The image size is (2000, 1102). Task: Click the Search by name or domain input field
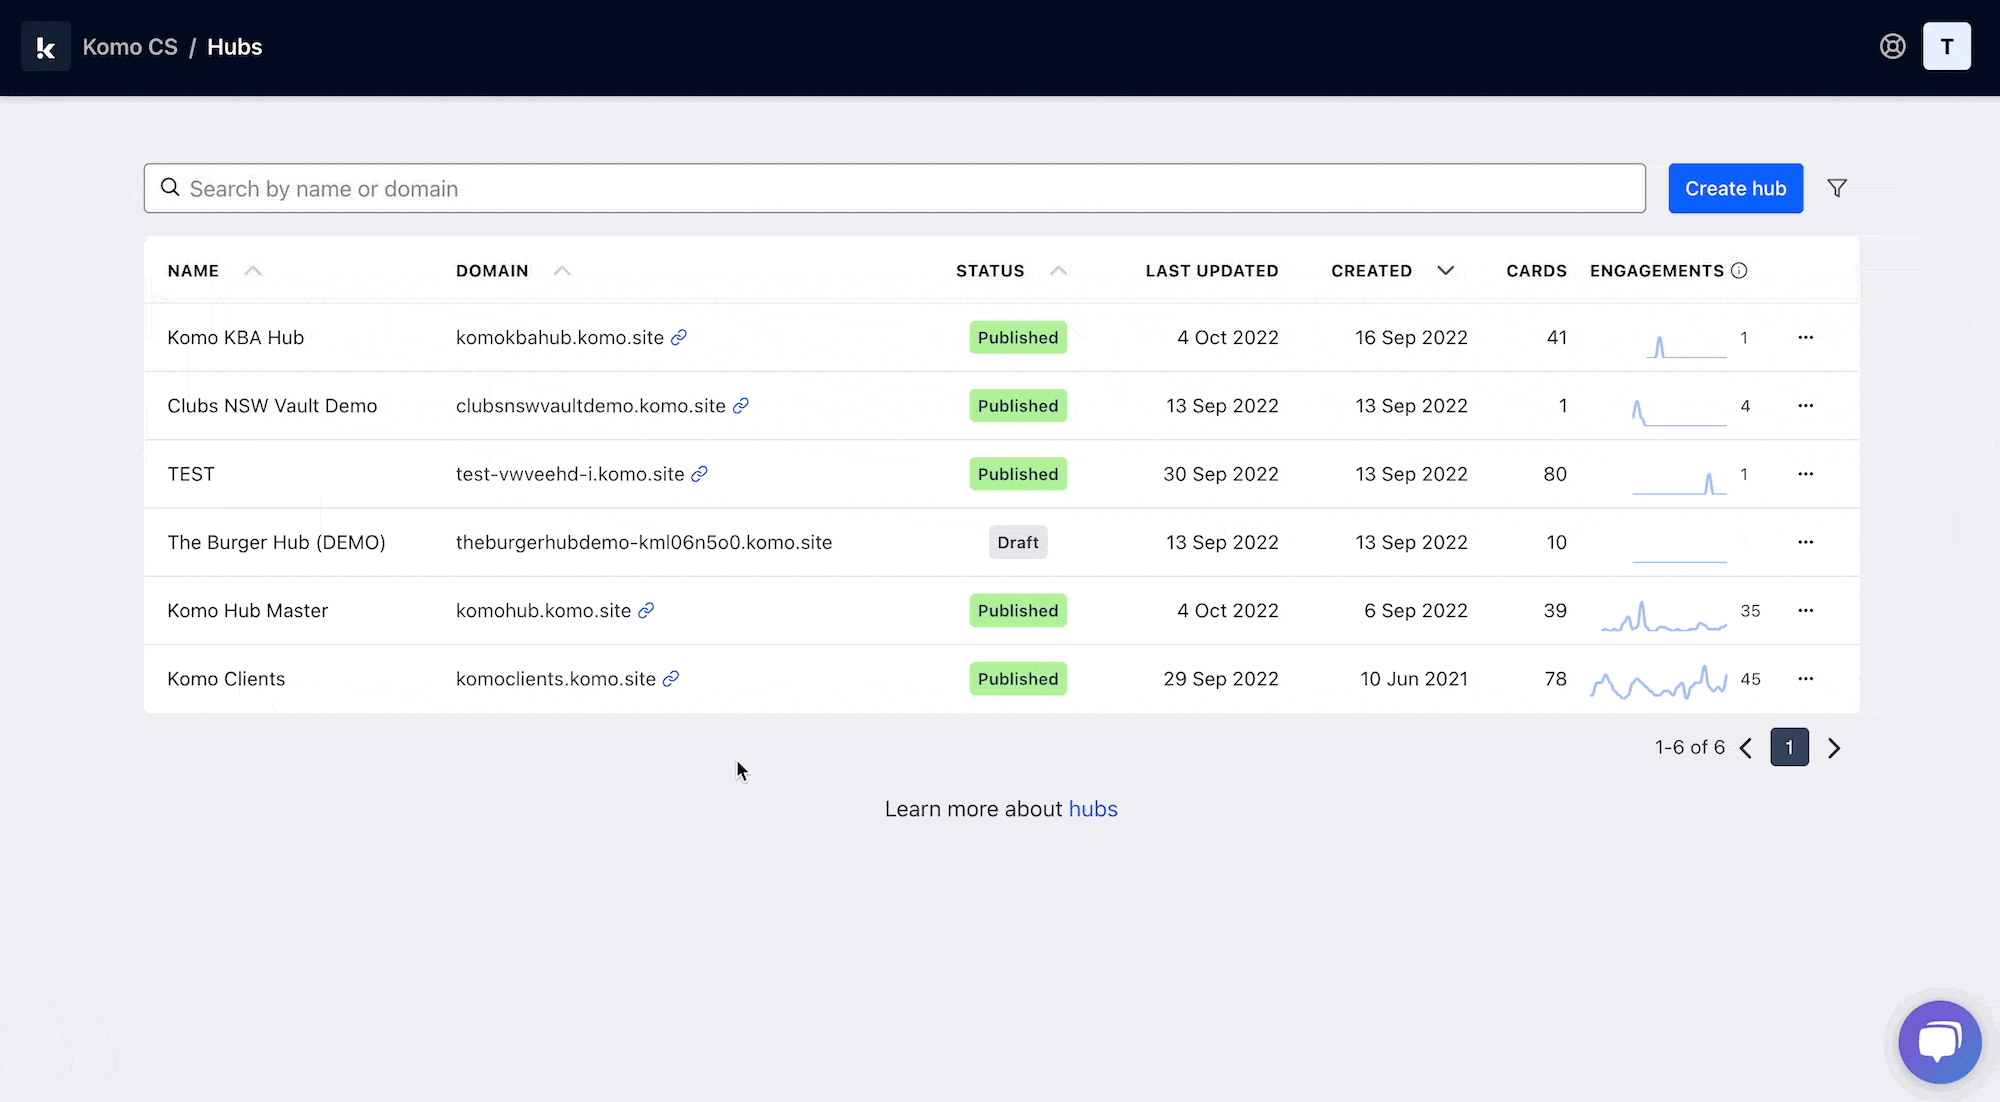[894, 187]
